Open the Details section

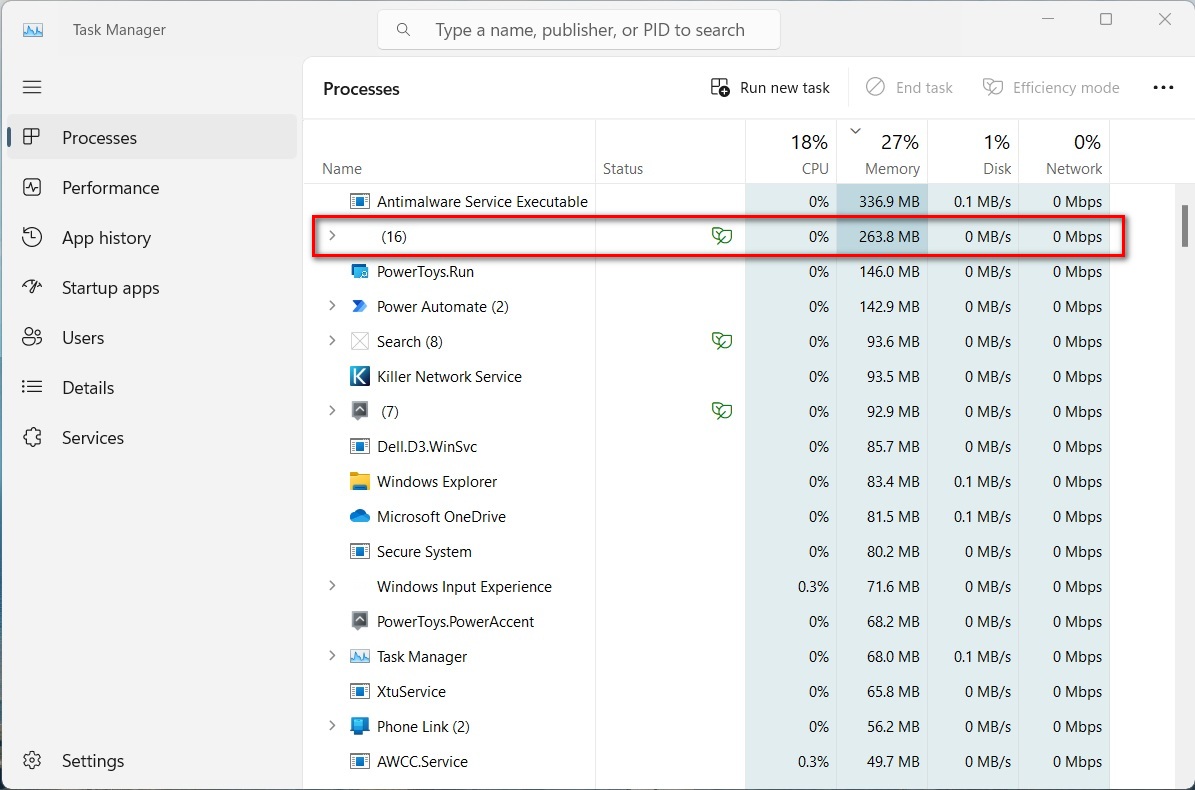coord(88,387)
